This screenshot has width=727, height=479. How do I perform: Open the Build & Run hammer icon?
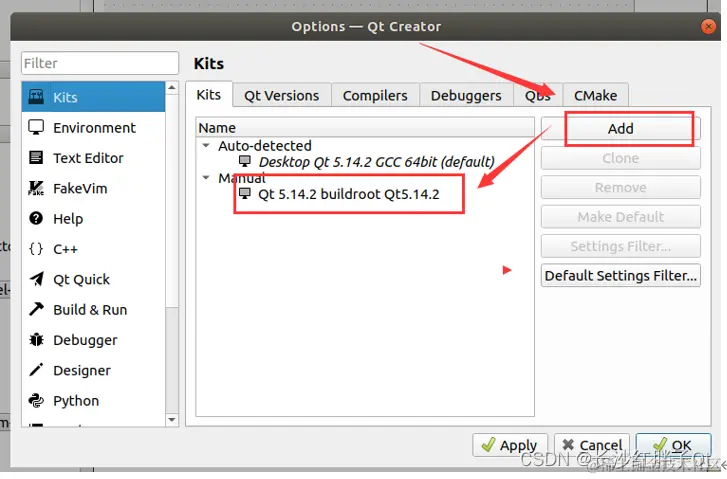pos(36,309)
